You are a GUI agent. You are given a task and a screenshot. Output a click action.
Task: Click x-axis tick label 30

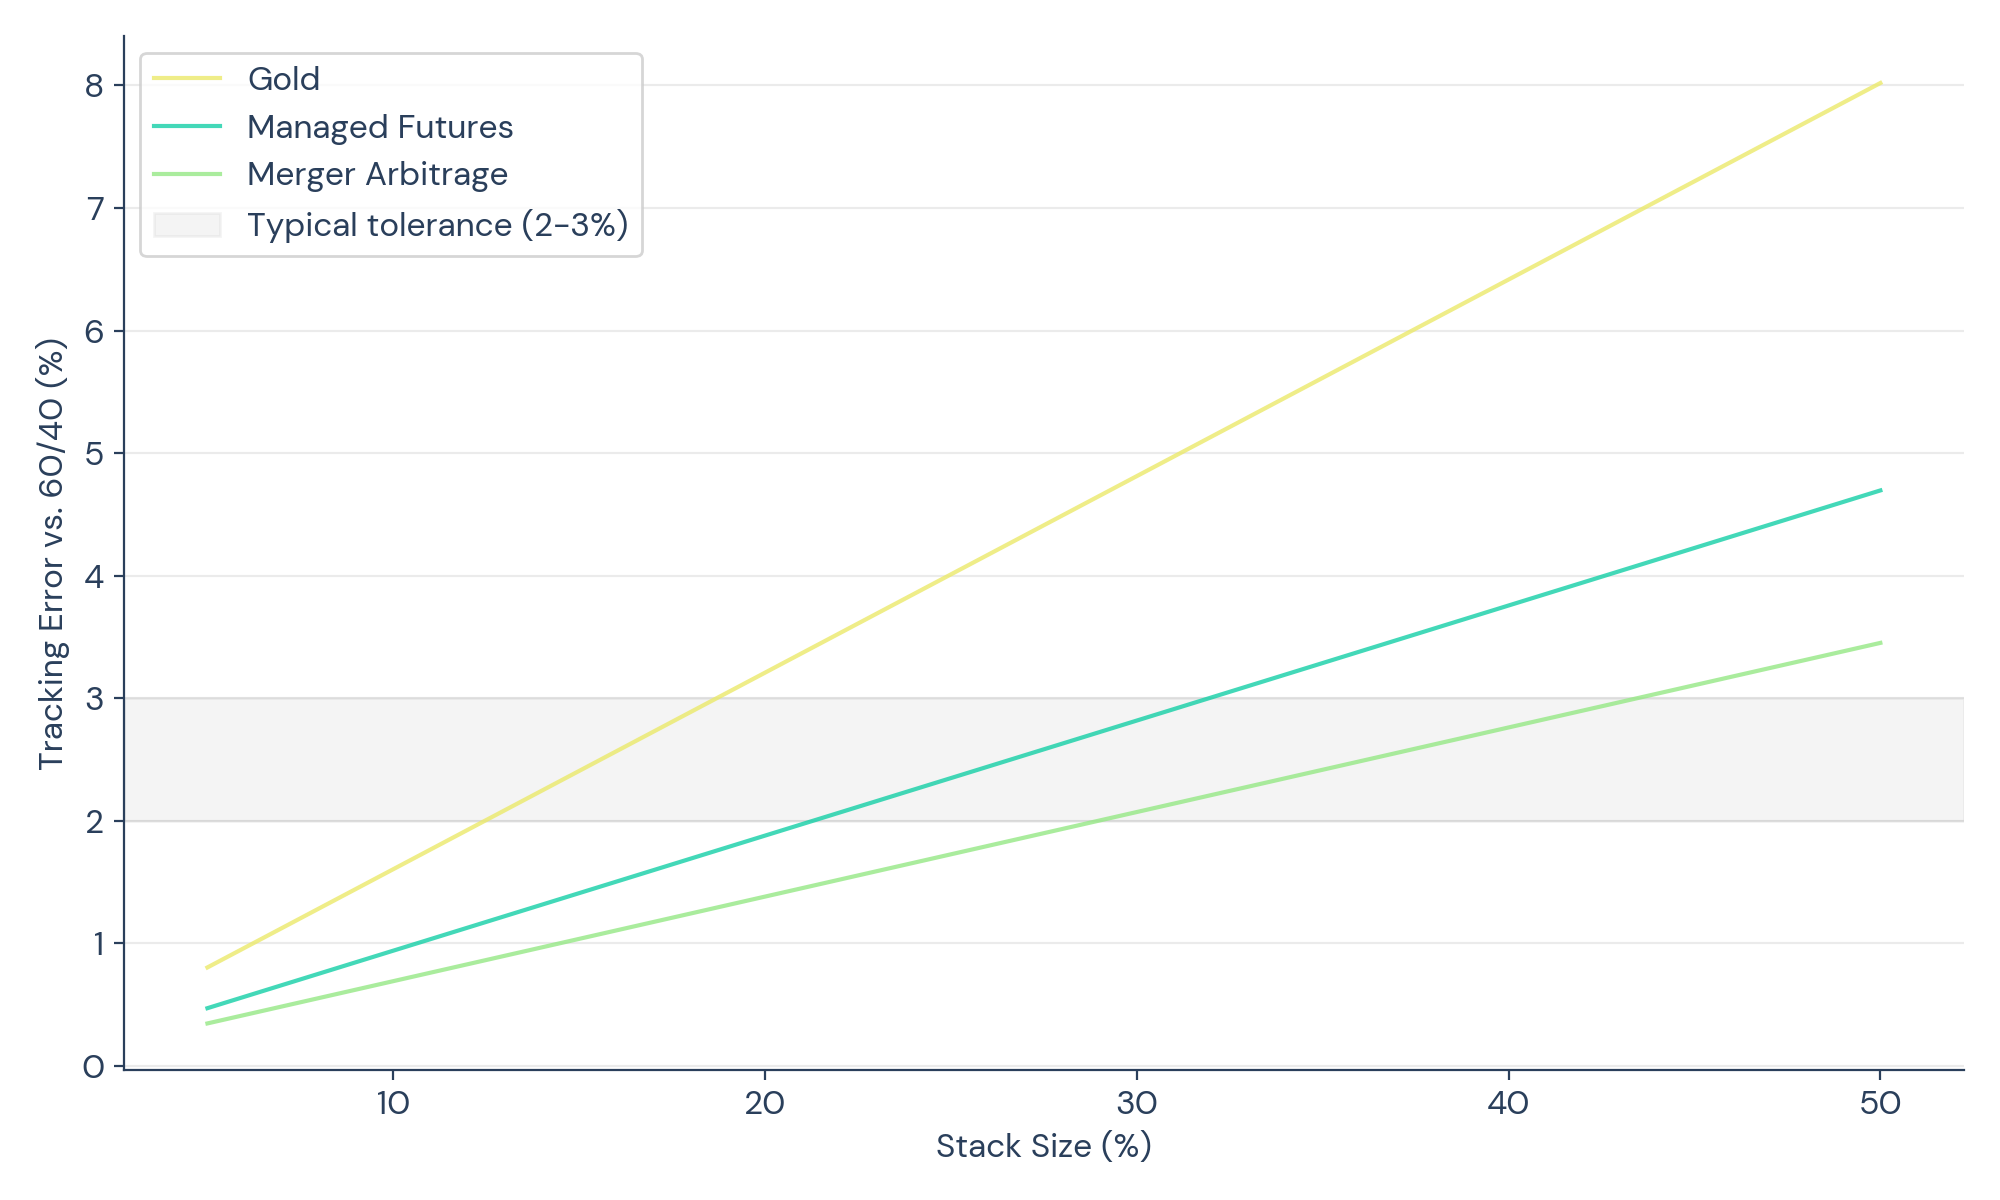pyautogui.click(x=1137, y=1104)
